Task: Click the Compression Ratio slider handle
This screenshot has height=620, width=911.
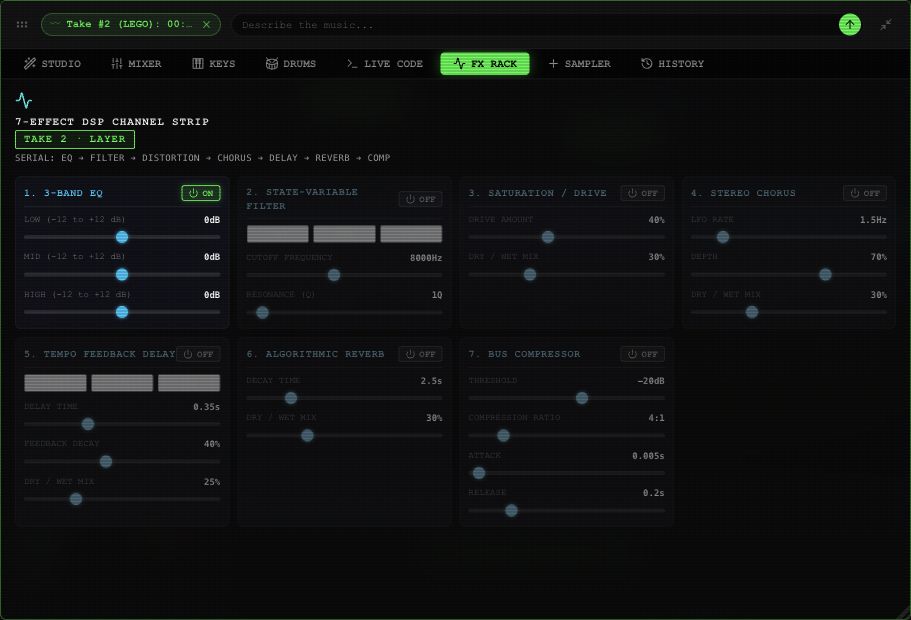Action: pyautogui.click(x=504, y=435)
